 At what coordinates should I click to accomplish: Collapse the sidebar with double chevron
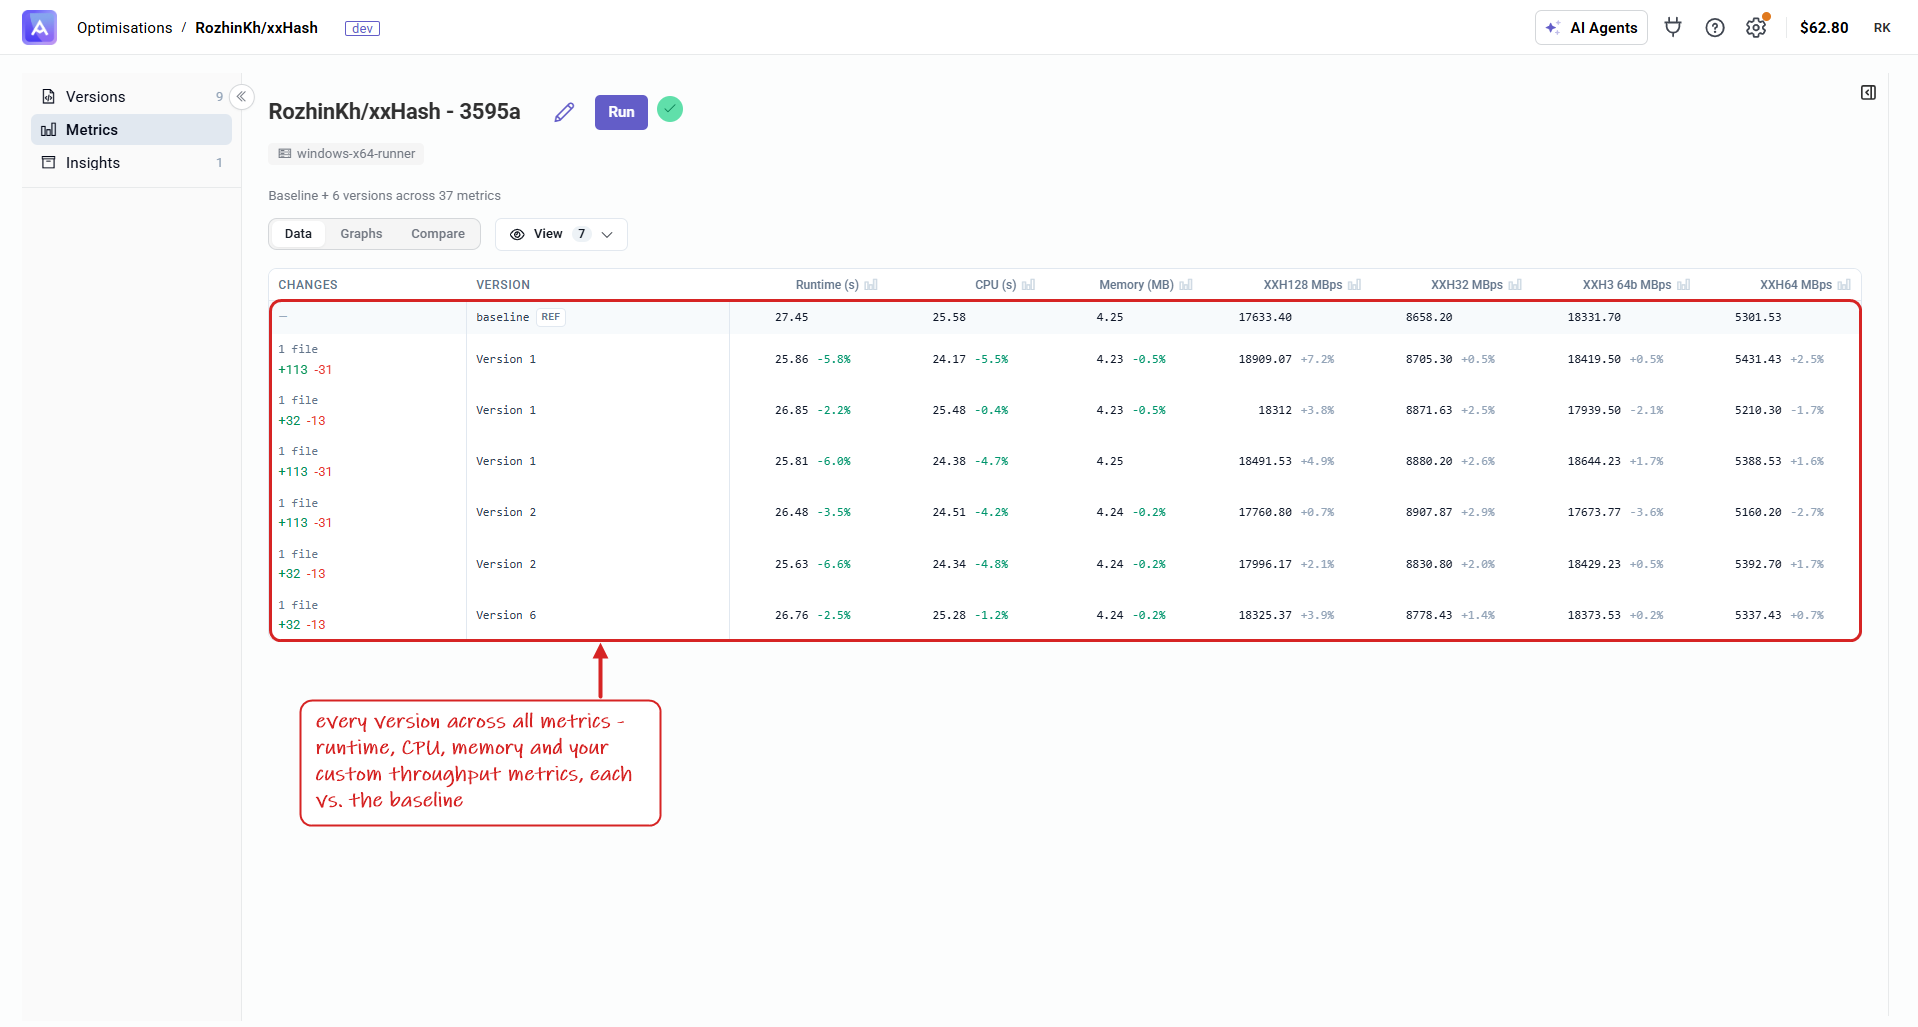pos(241,97)
